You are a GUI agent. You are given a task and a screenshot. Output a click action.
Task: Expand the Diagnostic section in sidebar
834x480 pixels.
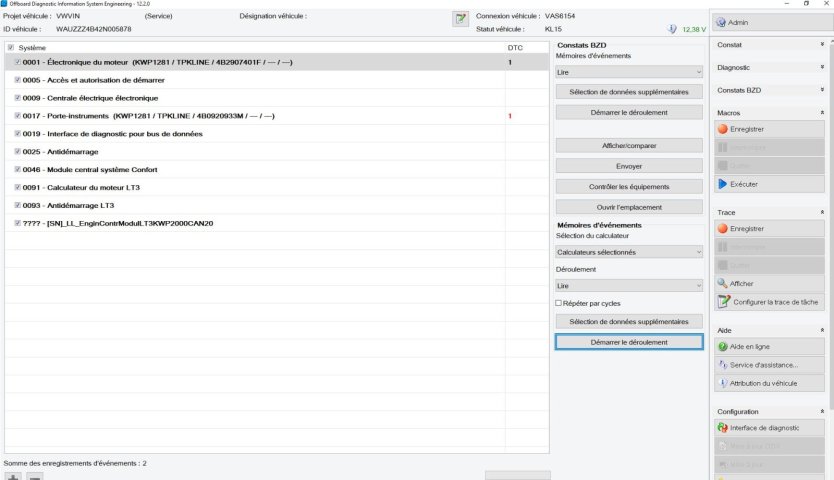point(822,68)
